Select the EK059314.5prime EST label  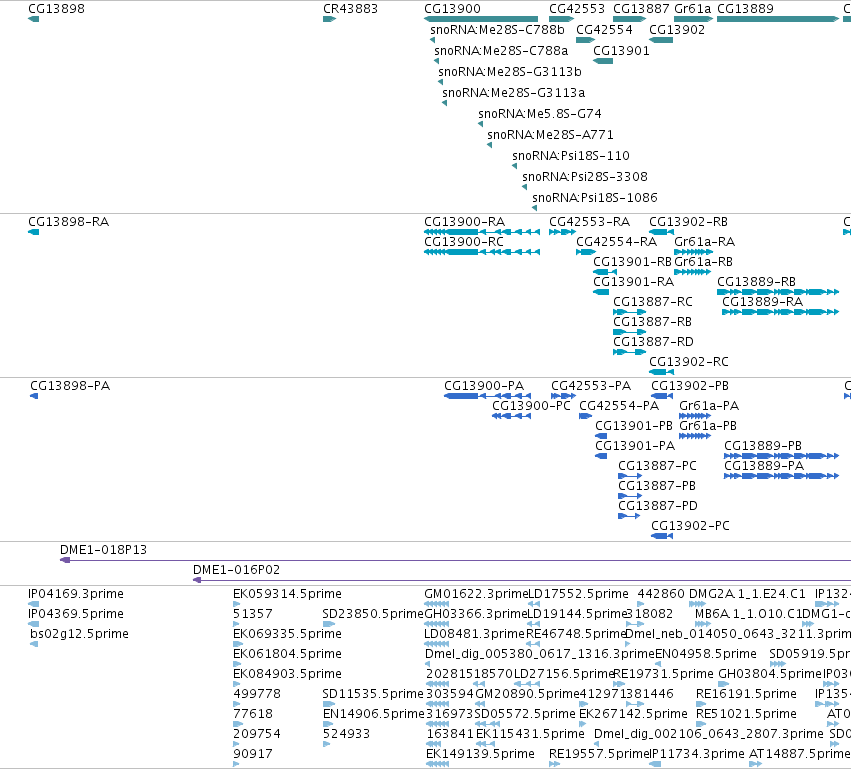click(x=288, y=594)
